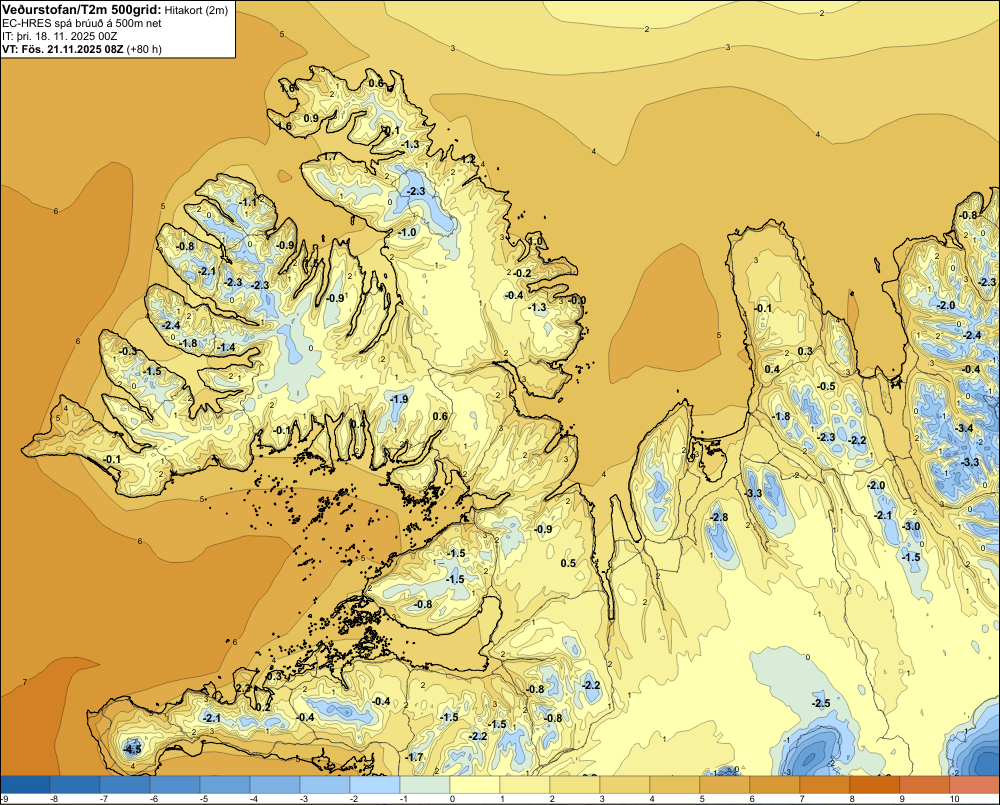This screenshot has height=805, width=1000.
Task: Click the -3.3 value beside the -3.4 value
Action: [x=970, y=462]
